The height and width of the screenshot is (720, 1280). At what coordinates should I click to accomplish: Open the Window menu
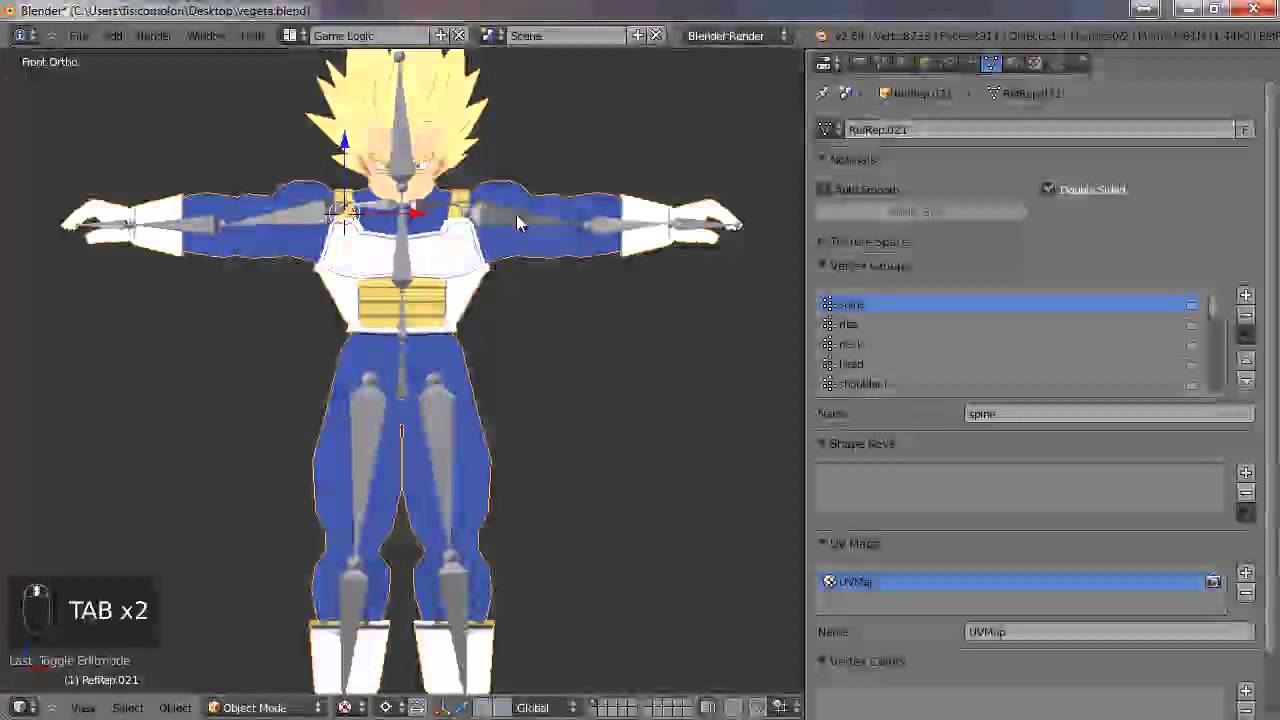click(205, 36)
